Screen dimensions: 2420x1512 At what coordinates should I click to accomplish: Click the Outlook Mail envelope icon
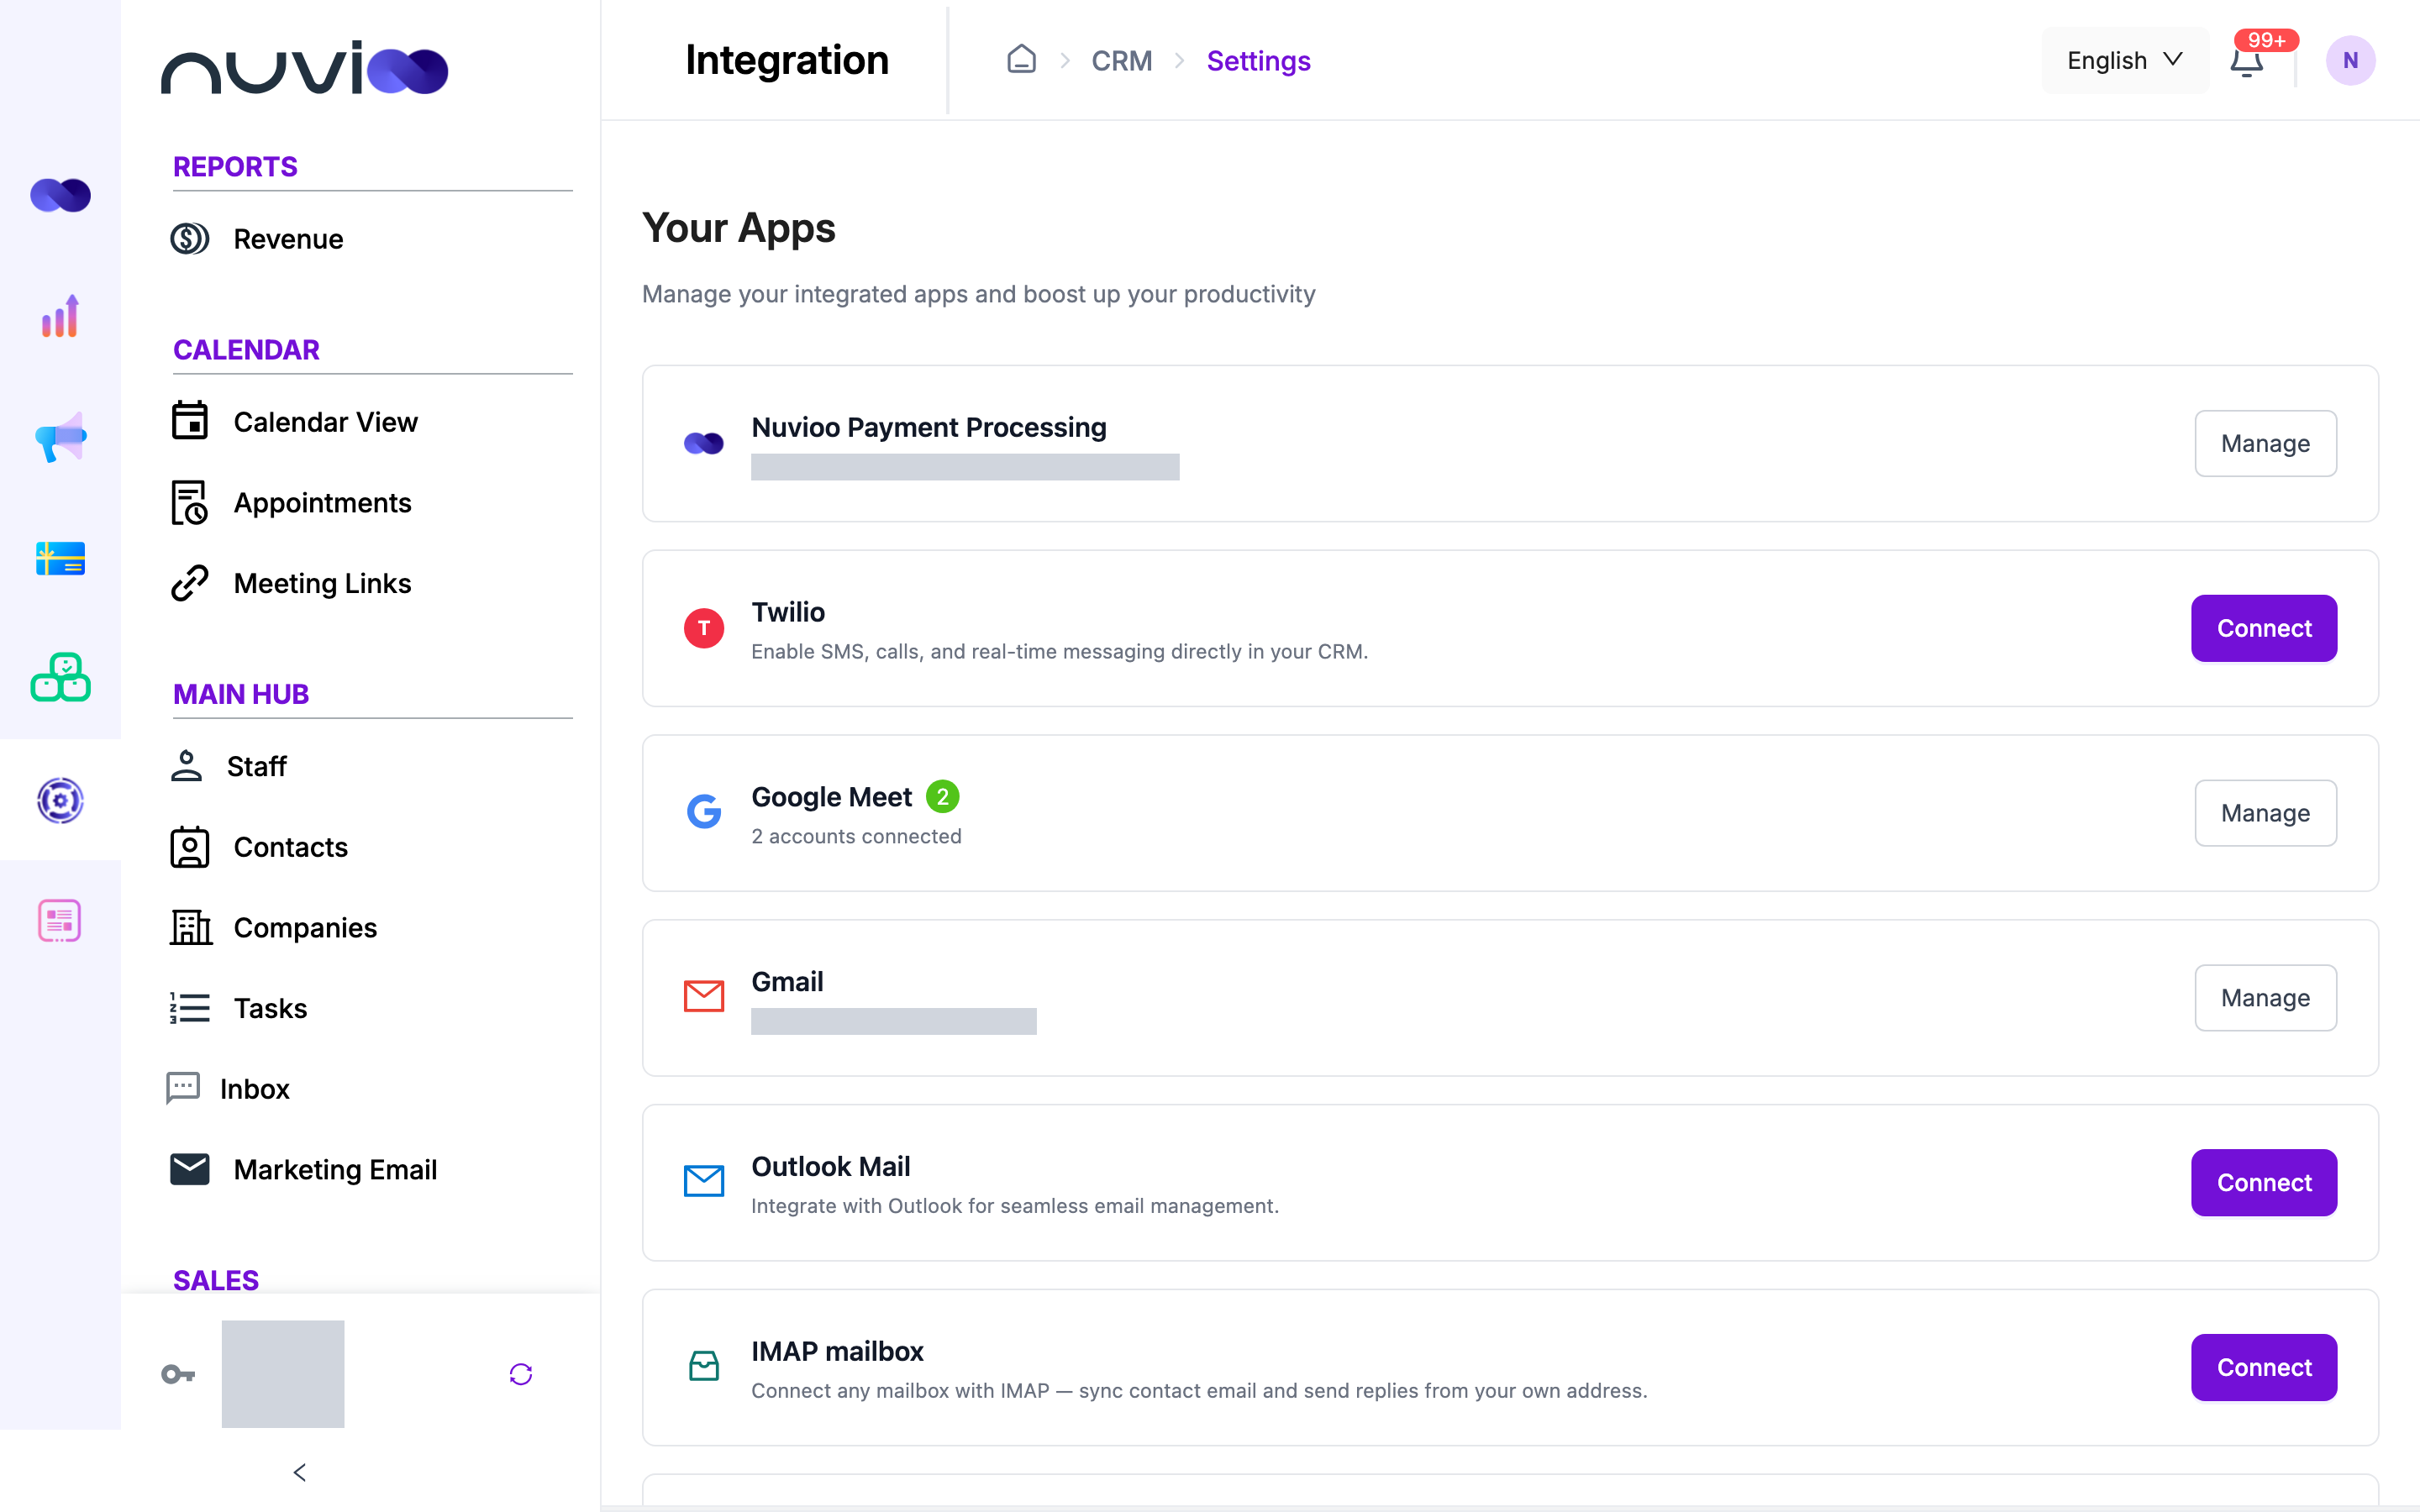click(x=704, y=1181)
